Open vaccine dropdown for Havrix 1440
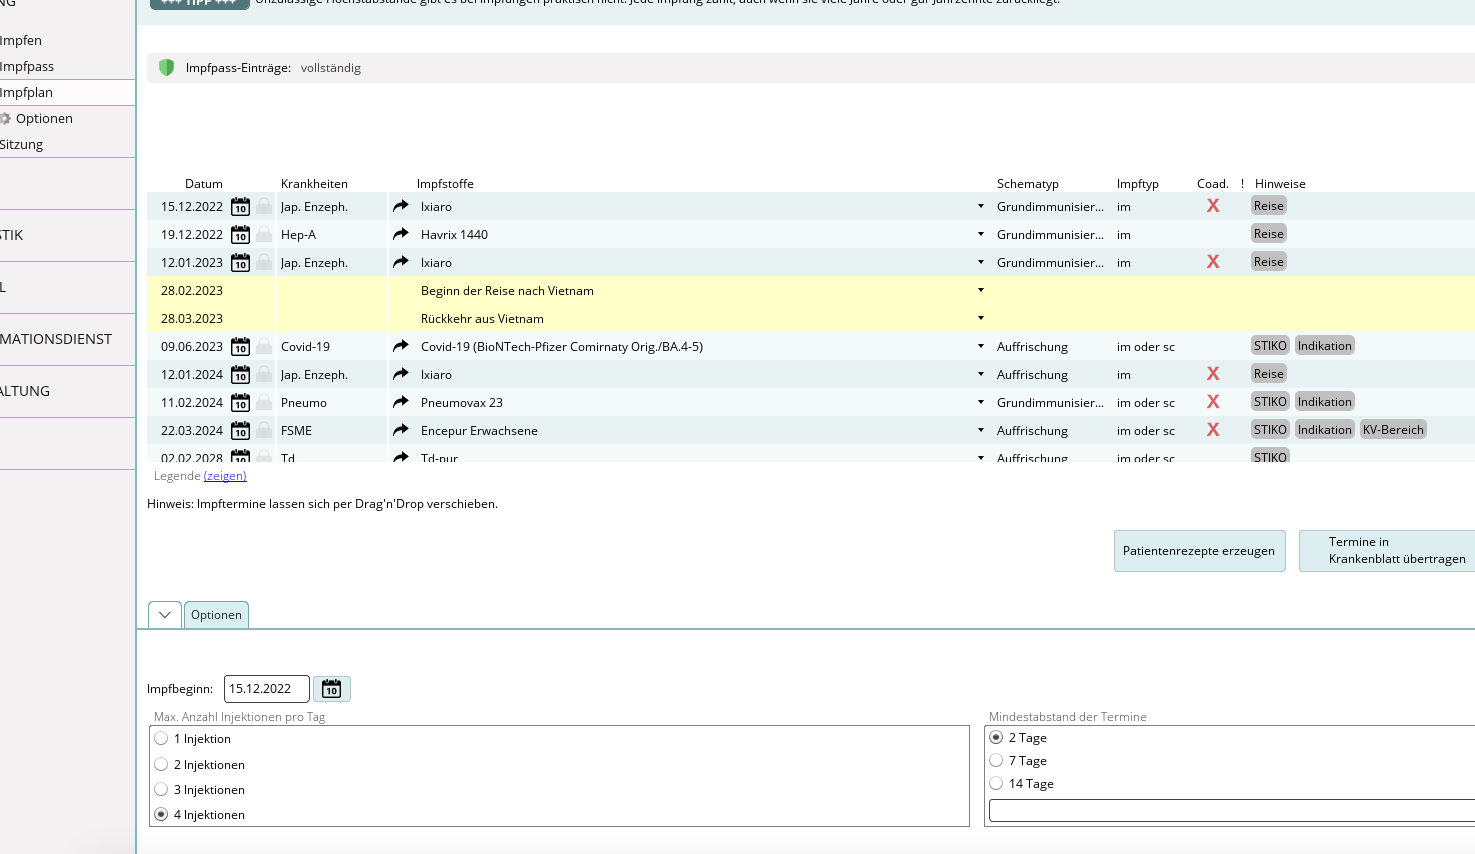 tap(981, 234)
